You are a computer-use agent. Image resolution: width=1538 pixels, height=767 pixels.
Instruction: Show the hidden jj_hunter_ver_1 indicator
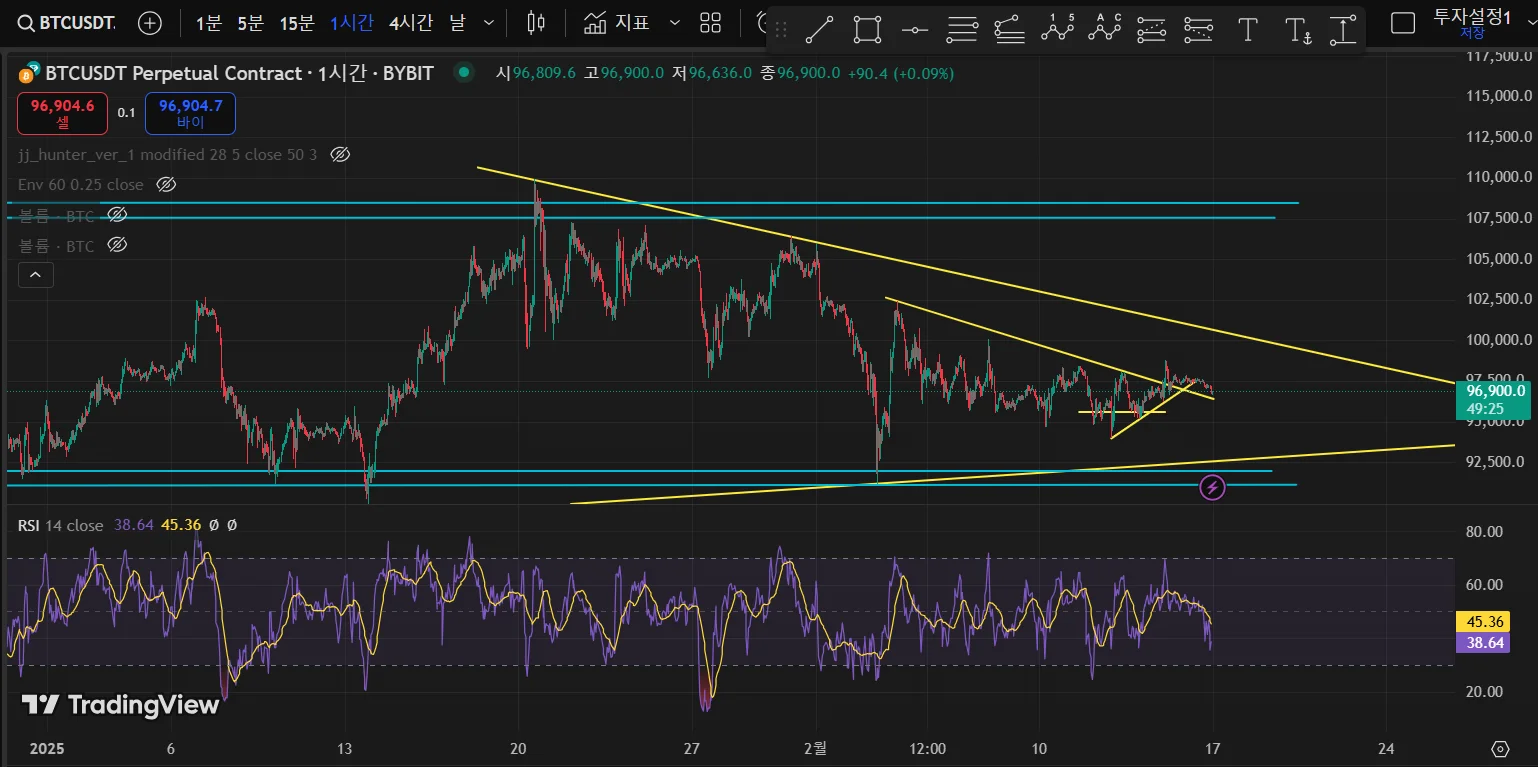point(340,154)
